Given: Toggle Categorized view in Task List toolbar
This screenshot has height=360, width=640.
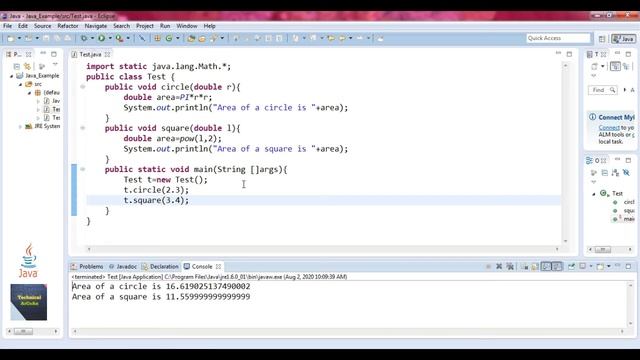Looking at the screenshot, I should coord(615,66).
